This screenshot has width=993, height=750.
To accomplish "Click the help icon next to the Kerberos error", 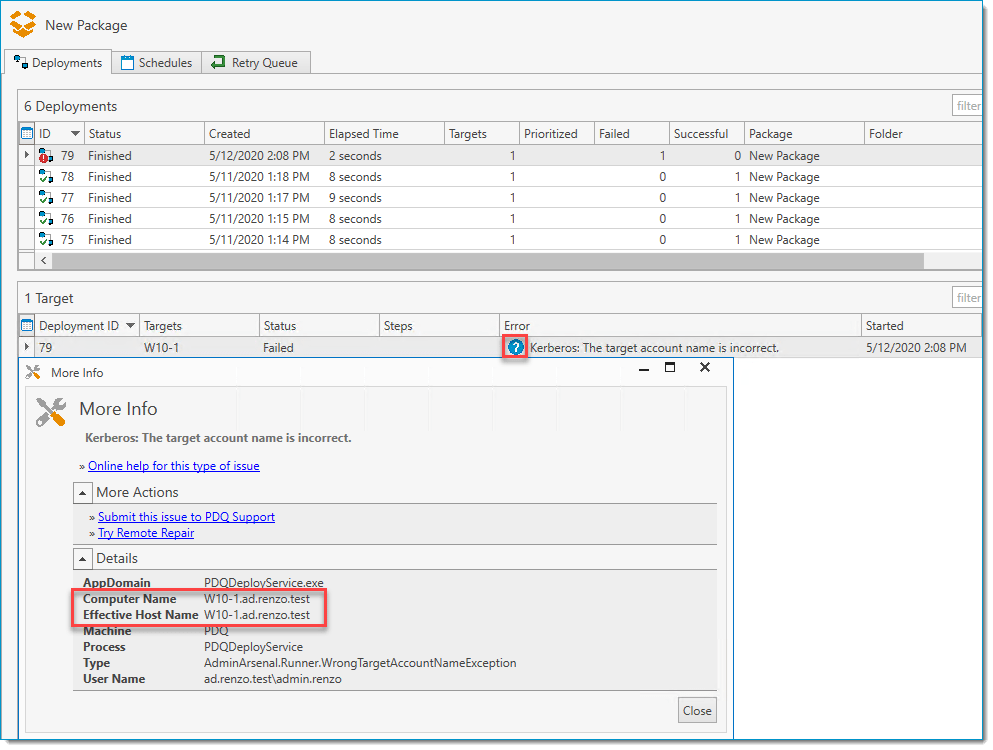I will [514, 347].
